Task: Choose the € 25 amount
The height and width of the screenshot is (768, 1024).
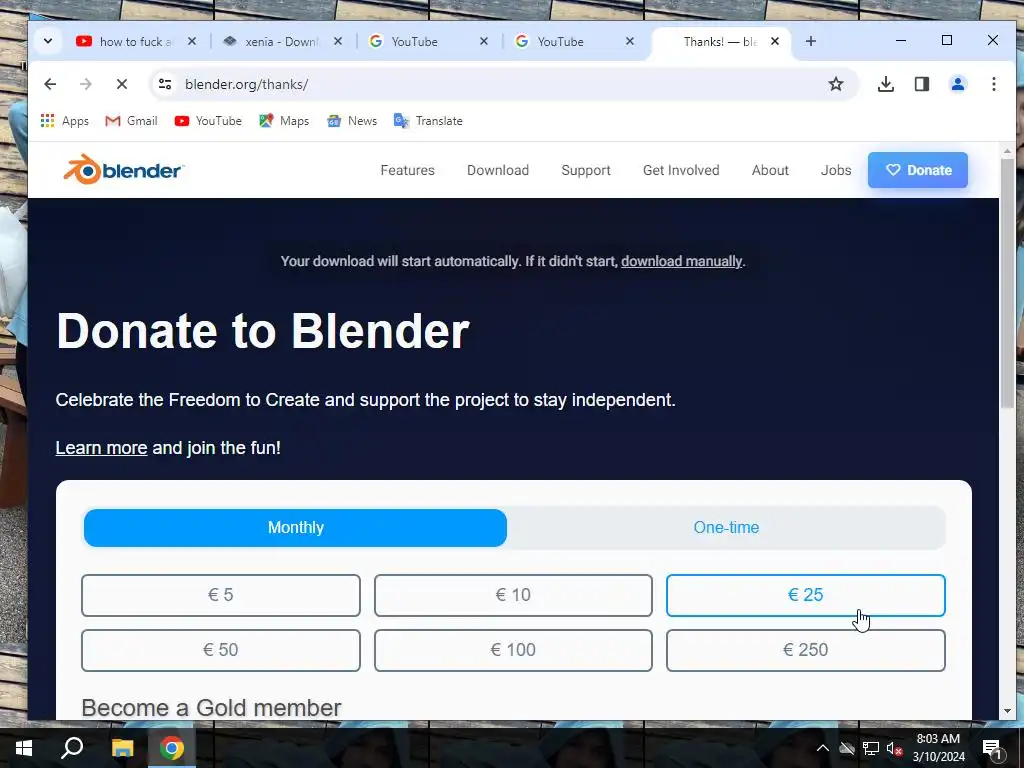Action: [x=806, y=595]
